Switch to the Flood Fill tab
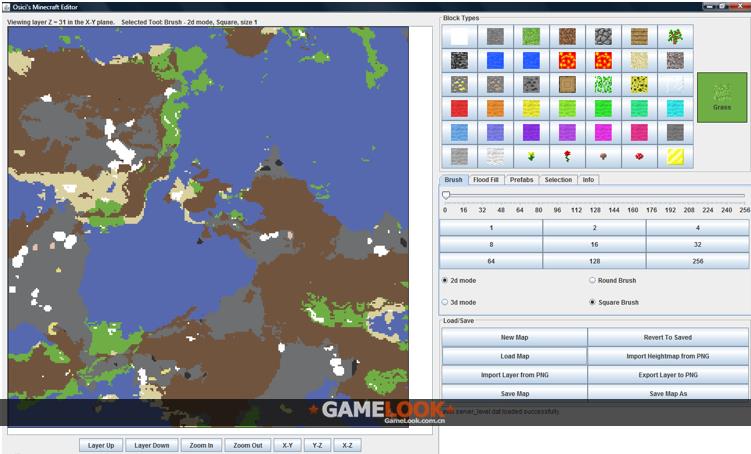 point(486,180)
